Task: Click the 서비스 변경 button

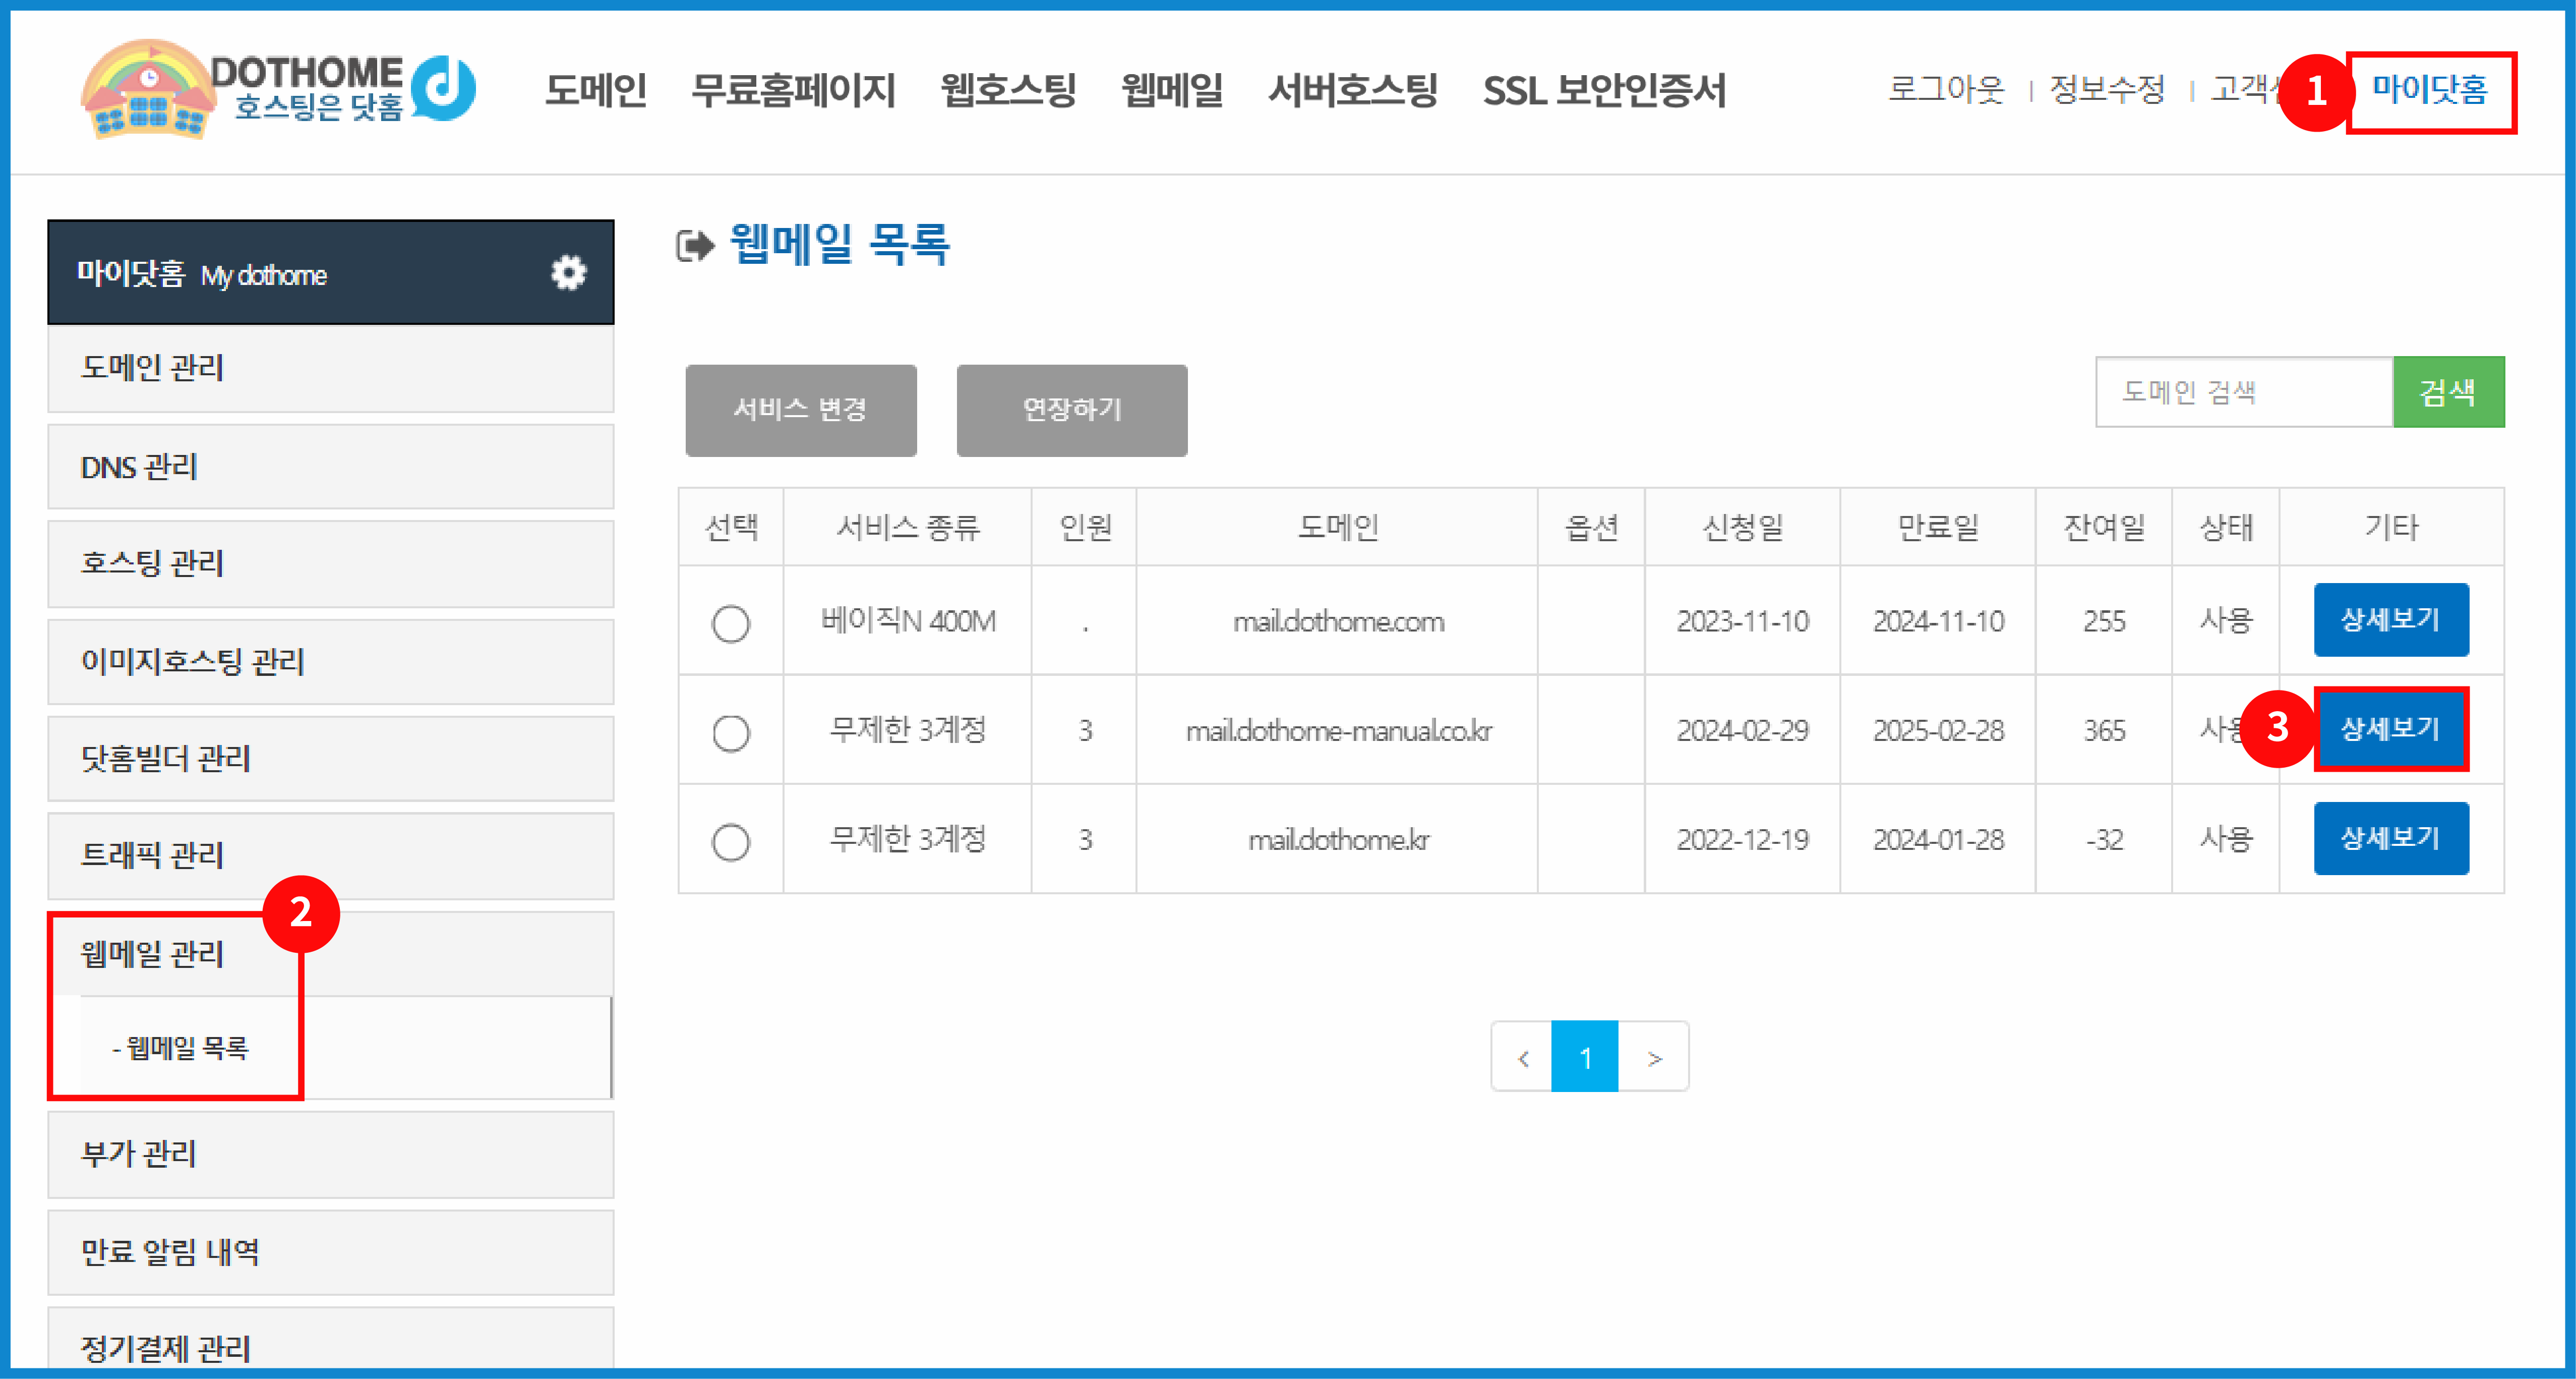Action: point(800,409)
